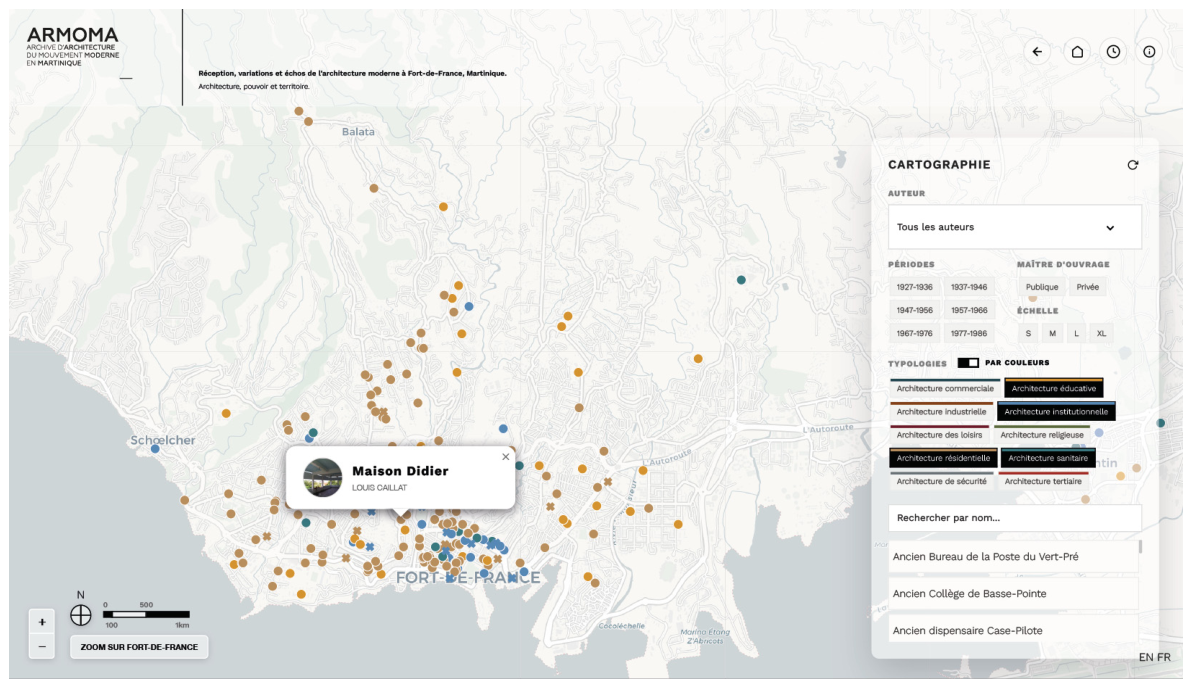Choose the XL scale option
The image size is (1191, 687).
pyautogui.click(x=1101, y=334)
